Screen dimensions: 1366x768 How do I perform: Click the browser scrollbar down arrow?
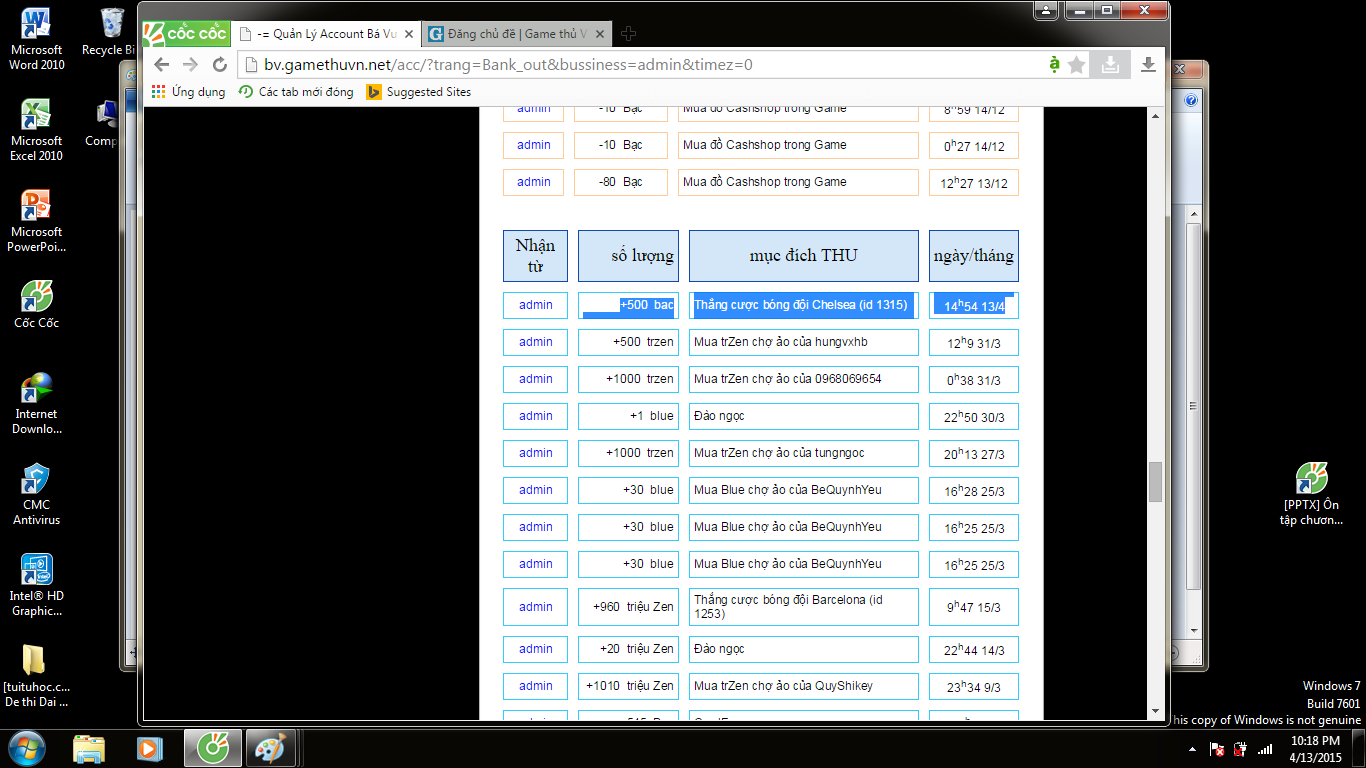[x=1156, y=712]
